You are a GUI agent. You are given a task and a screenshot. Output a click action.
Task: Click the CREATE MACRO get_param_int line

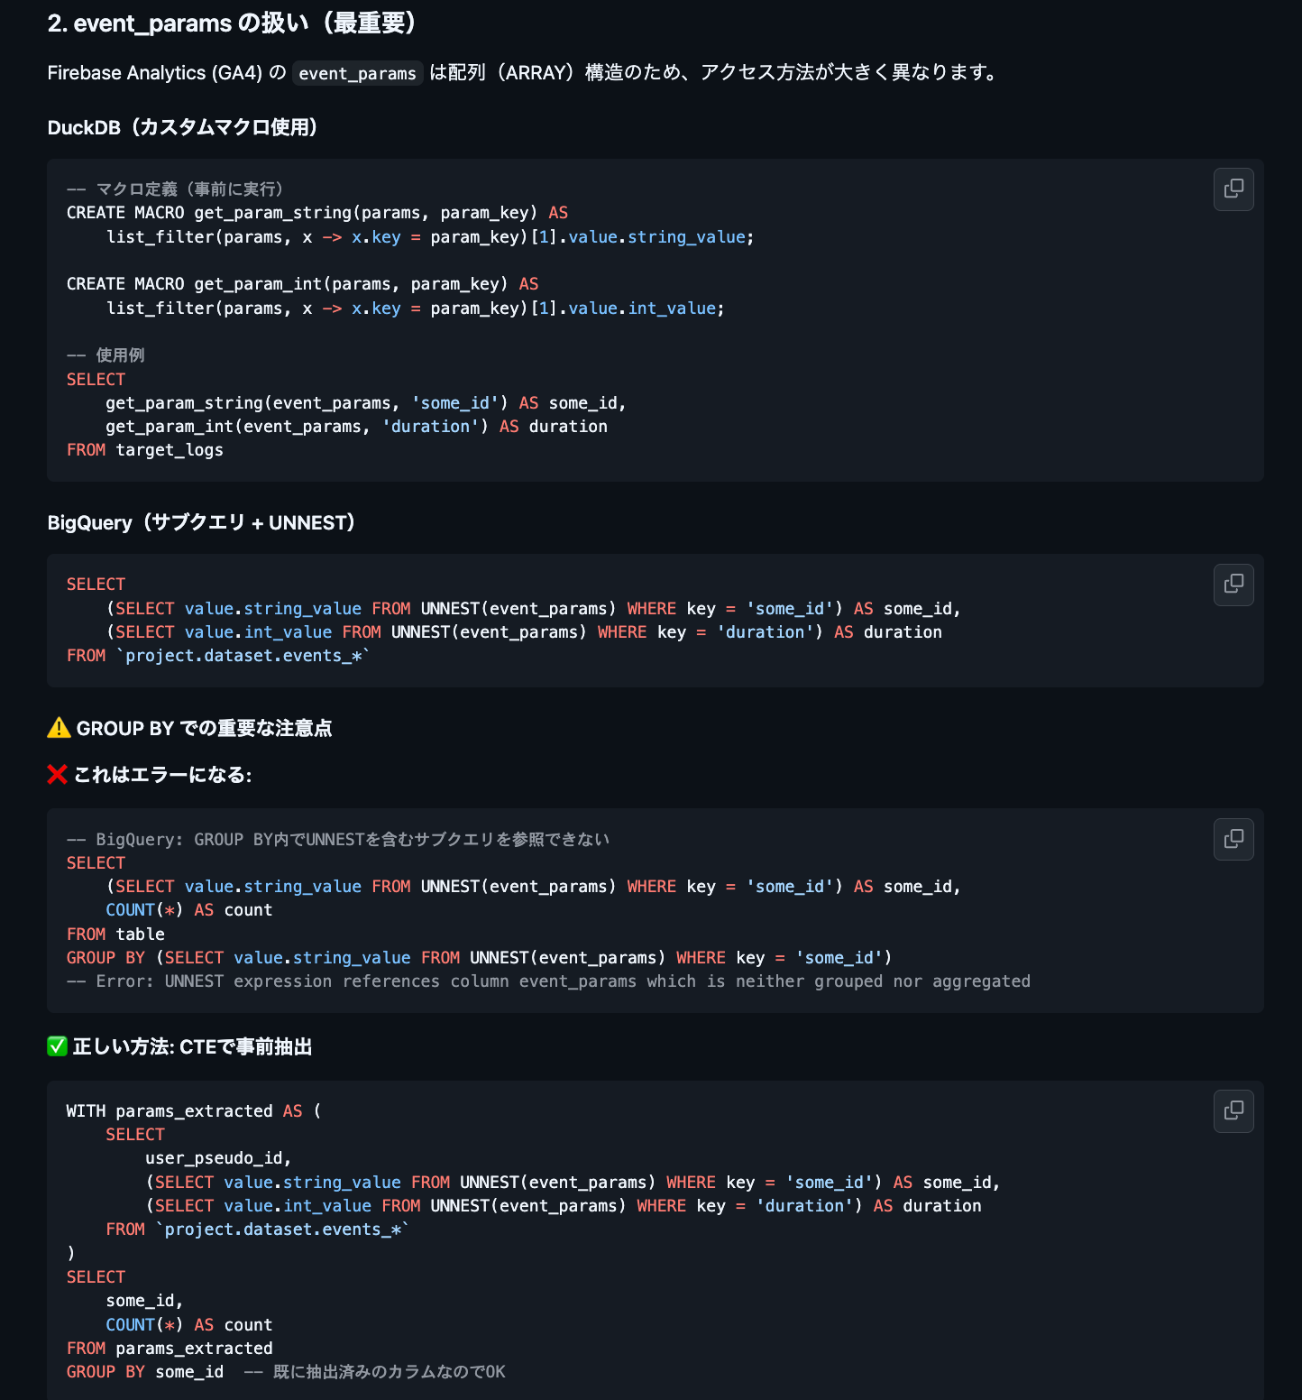[302, 284]
